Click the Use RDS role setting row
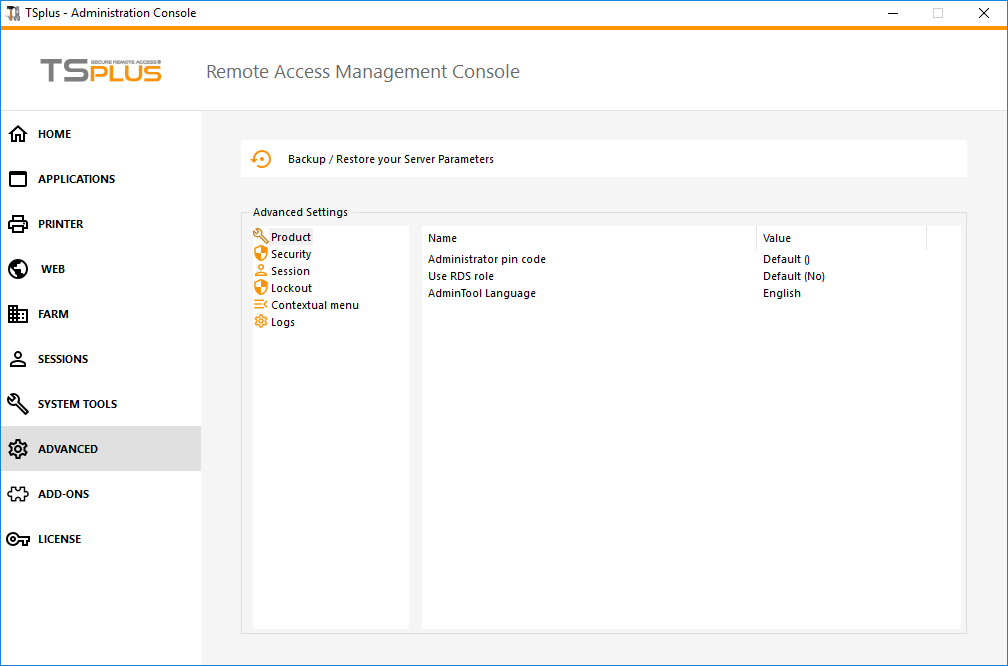 (x=461, y=276)
